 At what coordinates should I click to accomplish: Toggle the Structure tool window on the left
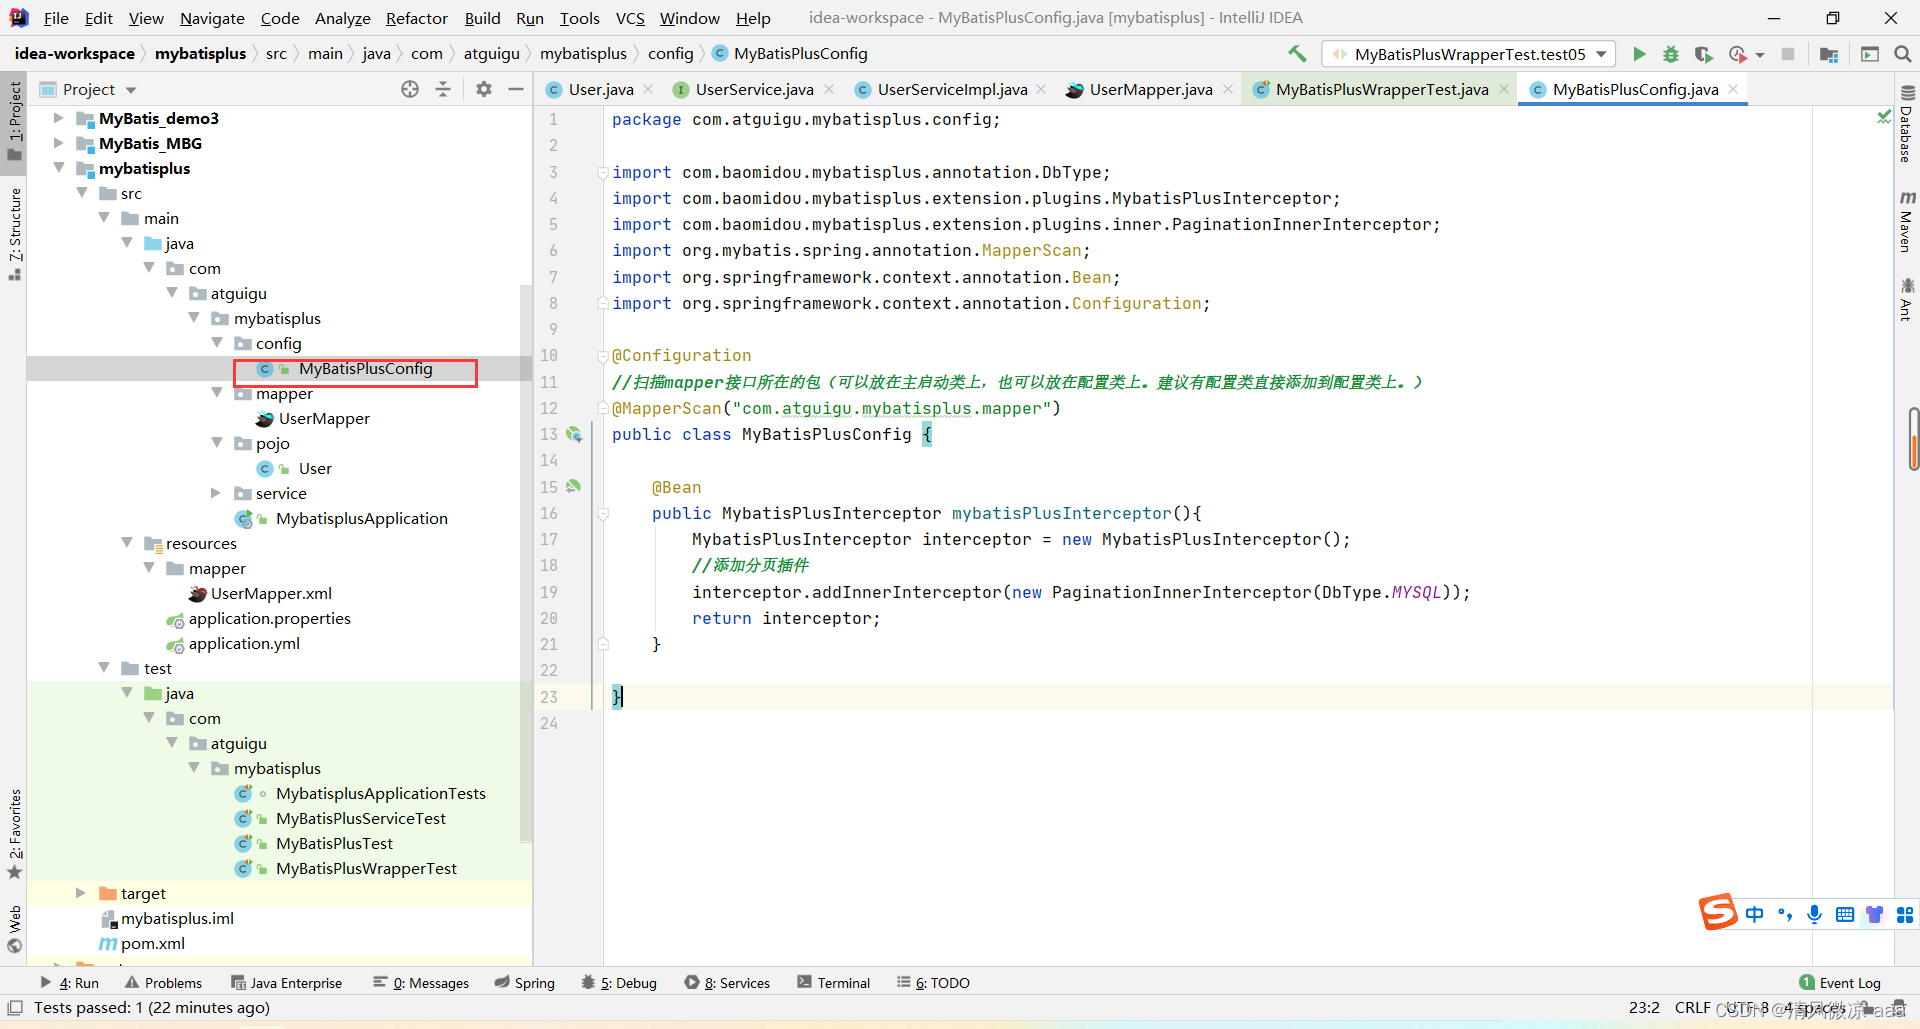point(15,232)
